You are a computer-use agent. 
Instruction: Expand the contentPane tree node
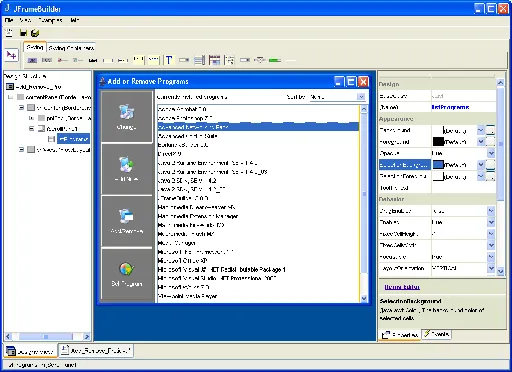click(11, 97)
